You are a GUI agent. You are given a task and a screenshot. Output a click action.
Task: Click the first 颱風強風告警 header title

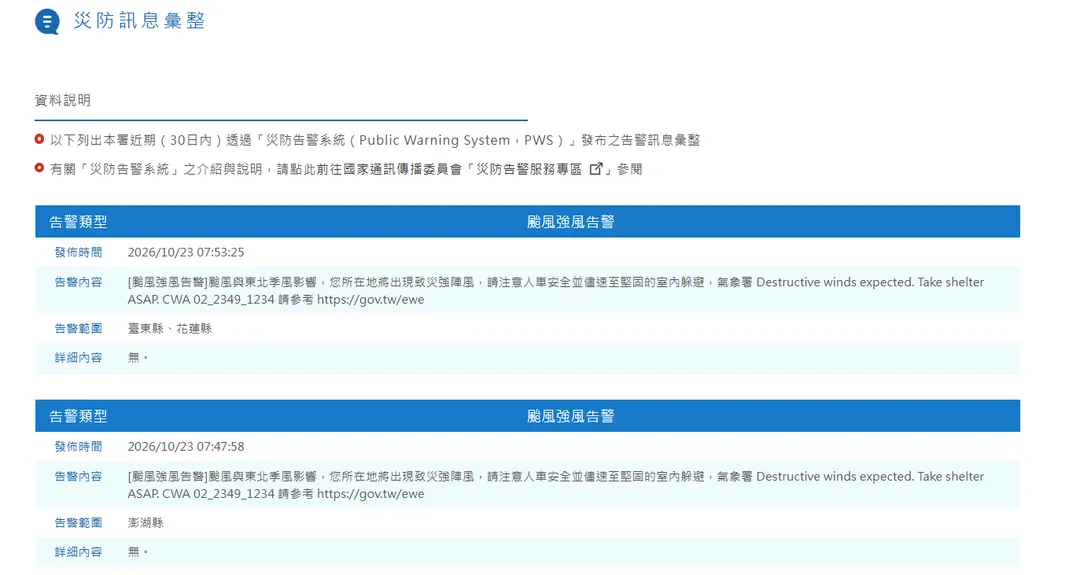[570, 222]
